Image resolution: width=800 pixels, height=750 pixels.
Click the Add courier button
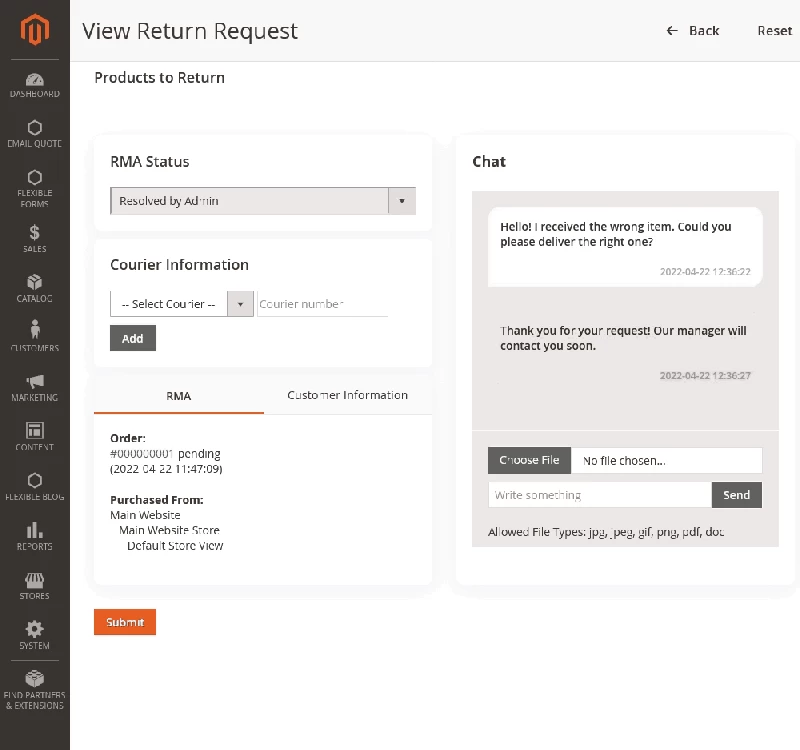pyautogui.click(x=133, y=338)
